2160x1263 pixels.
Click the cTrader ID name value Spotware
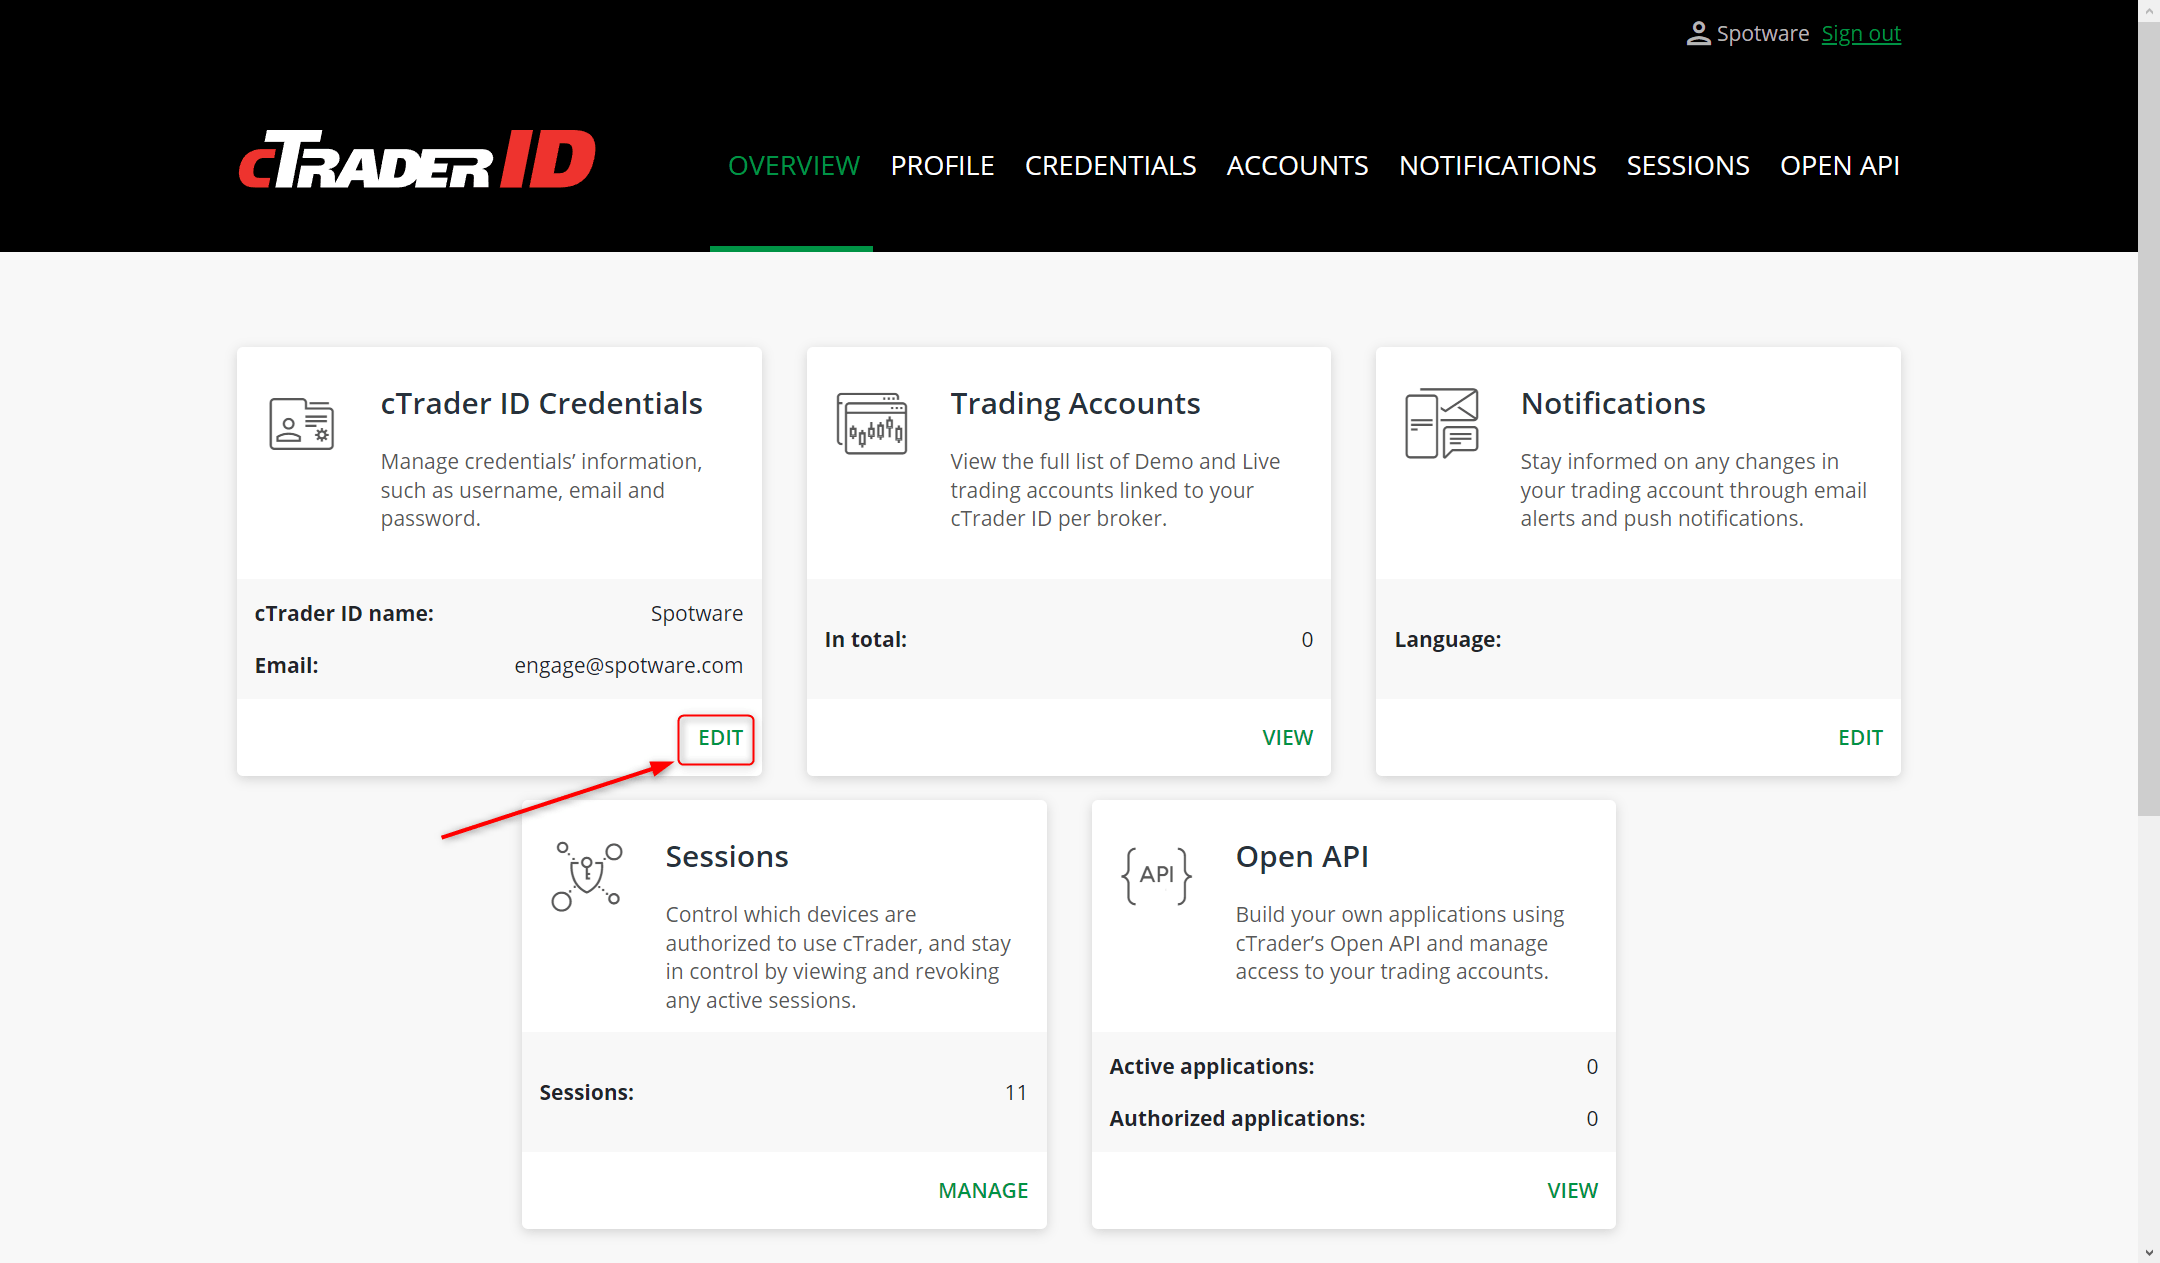pos(697,614)
